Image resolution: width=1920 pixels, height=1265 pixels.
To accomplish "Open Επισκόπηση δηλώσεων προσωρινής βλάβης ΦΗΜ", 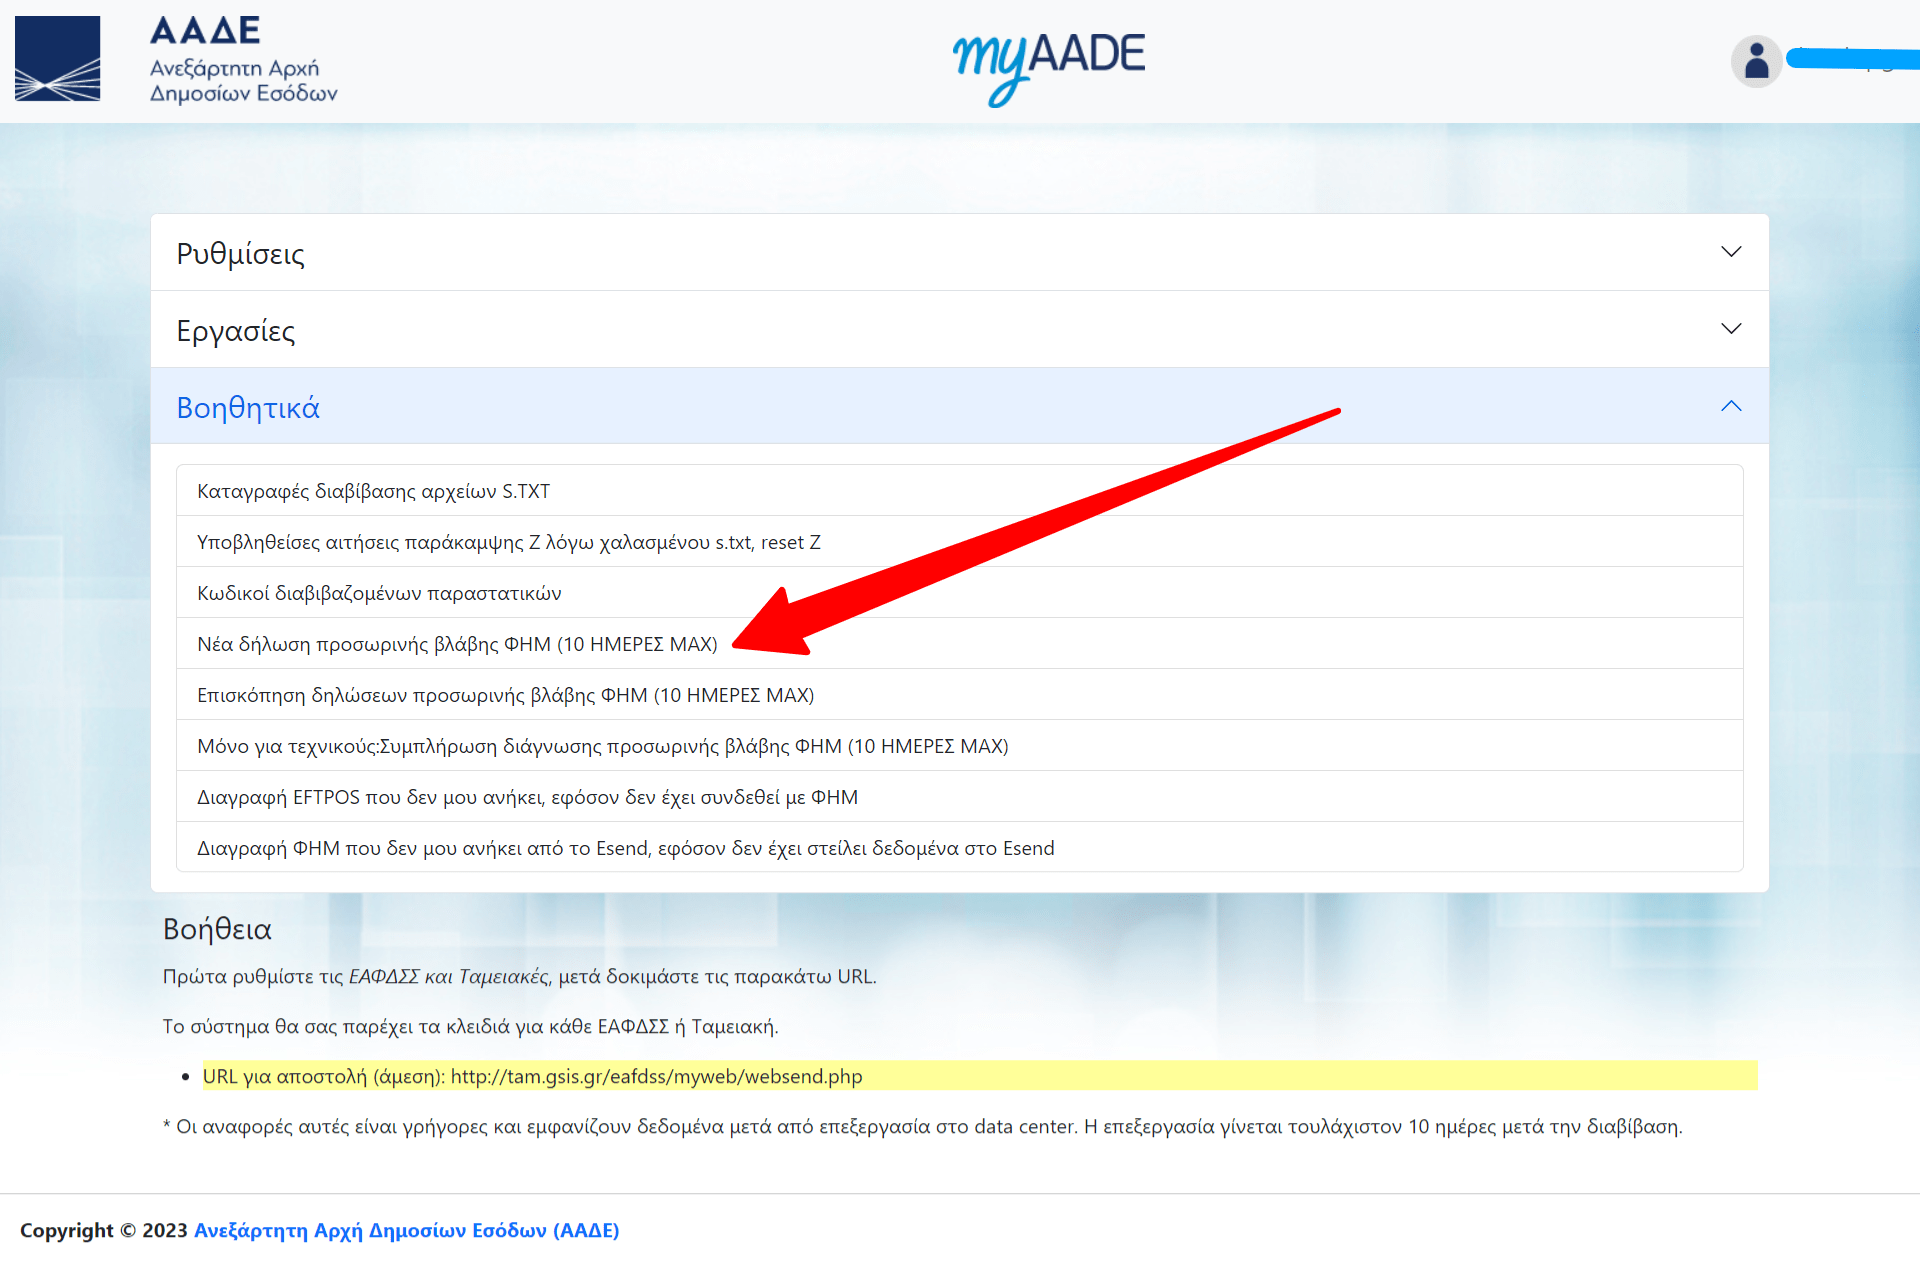I will (960, 695).
